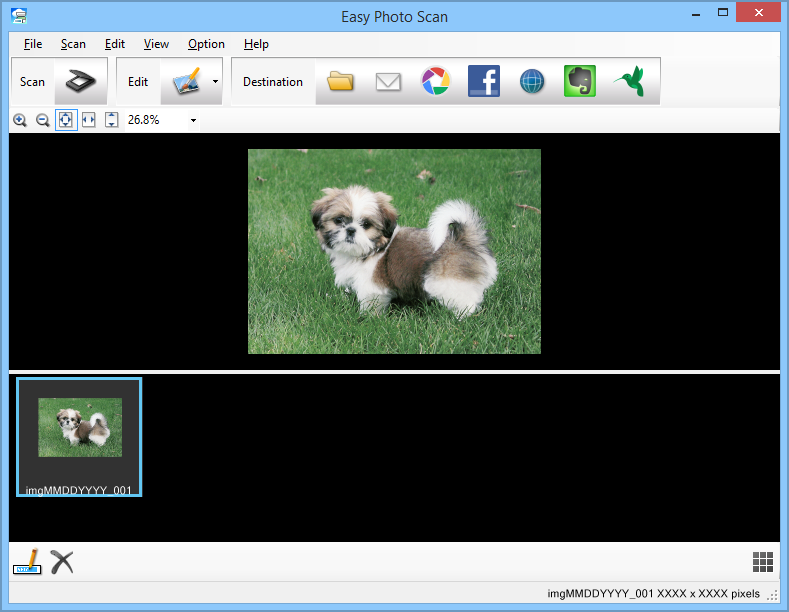
Task: Select the web folder globe destination
Action: 532,82
